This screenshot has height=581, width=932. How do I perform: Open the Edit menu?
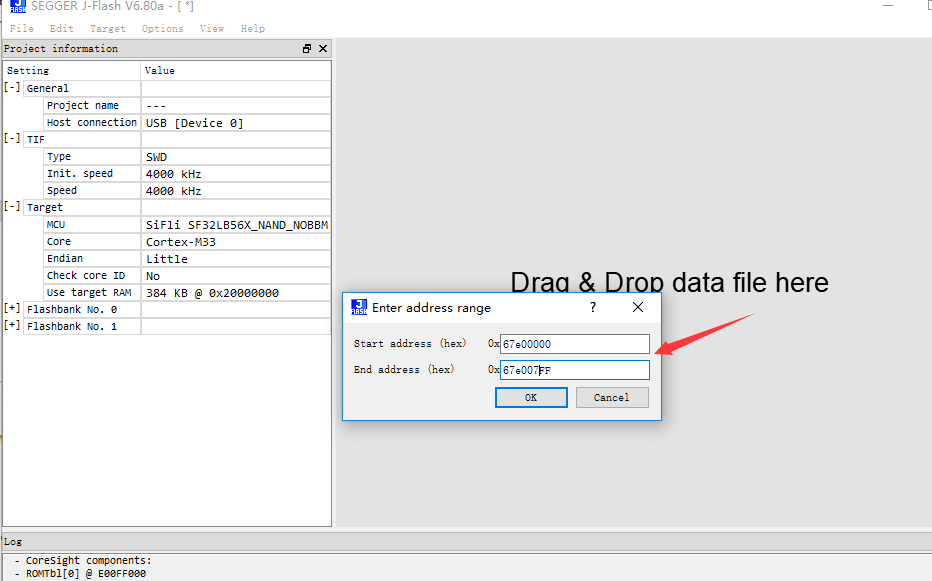[61, 29]
